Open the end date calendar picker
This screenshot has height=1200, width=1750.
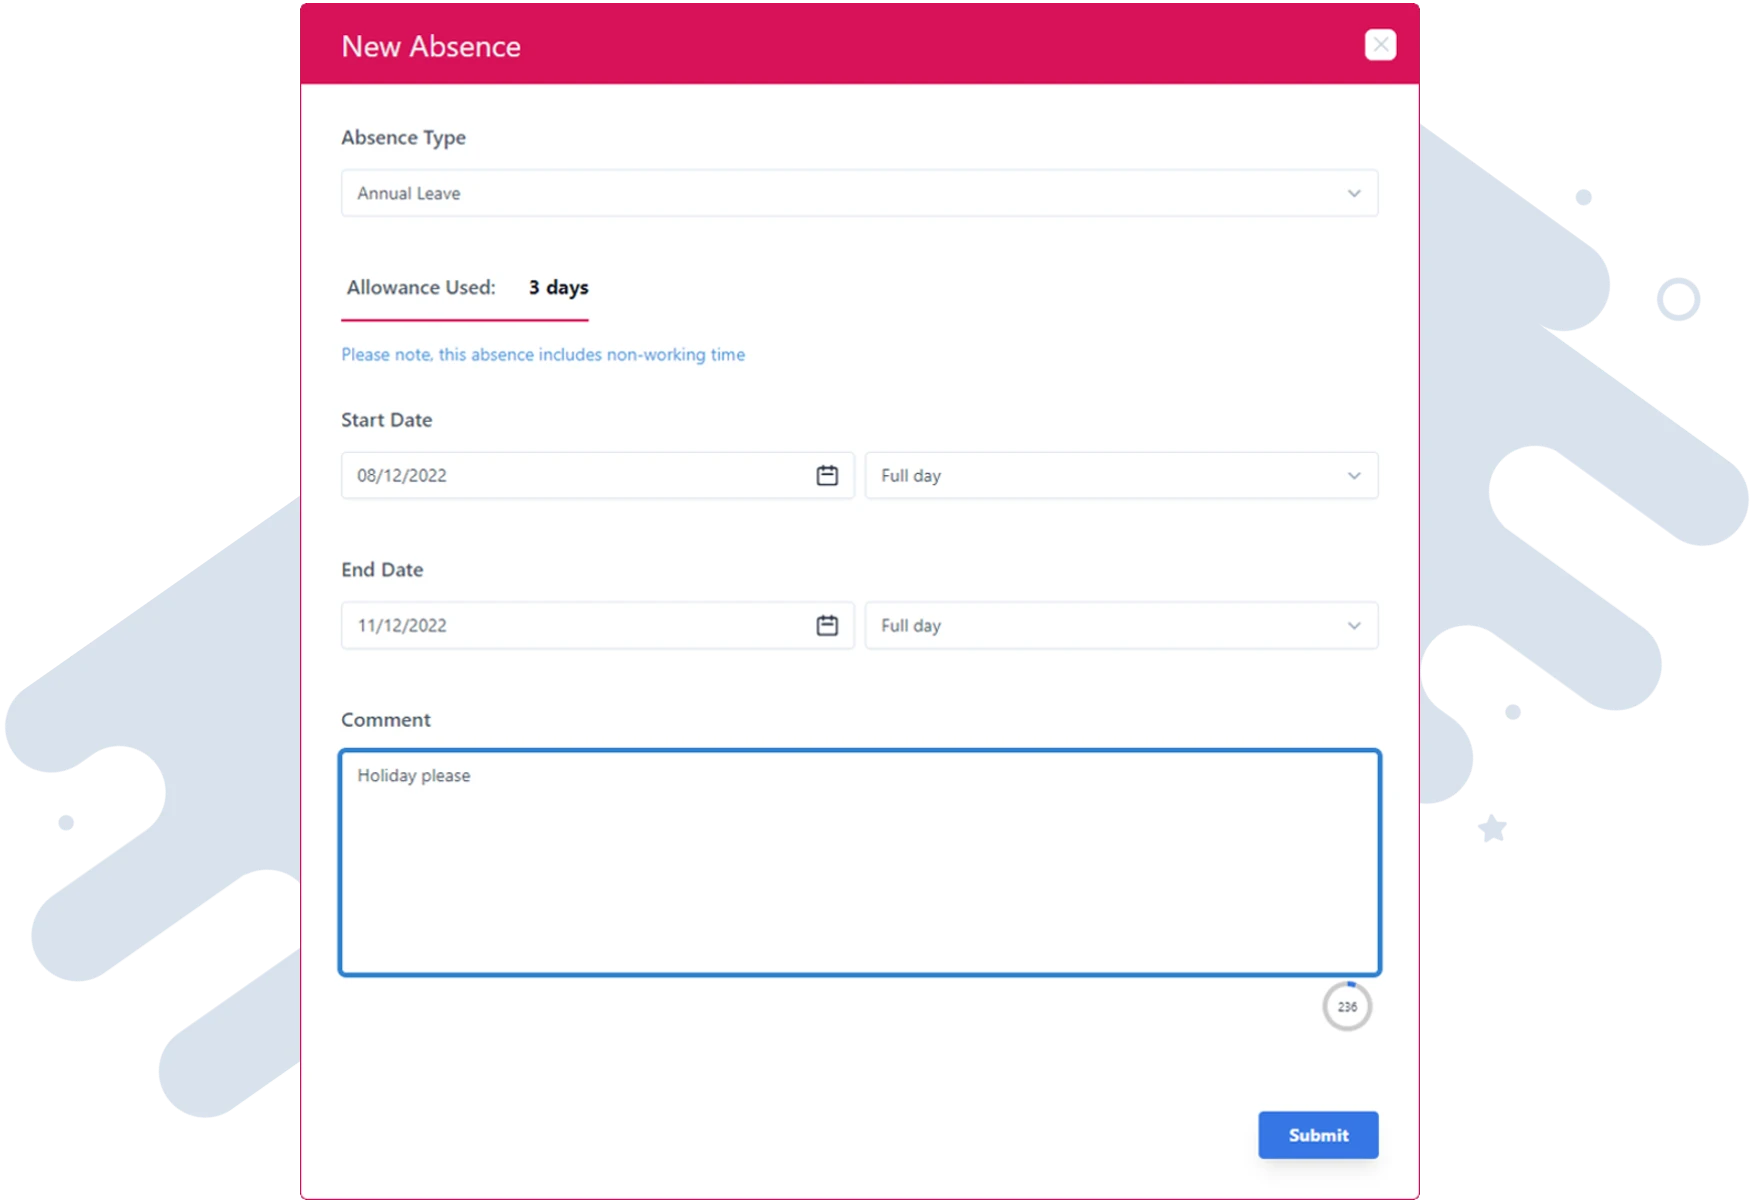tap(827, 625)
